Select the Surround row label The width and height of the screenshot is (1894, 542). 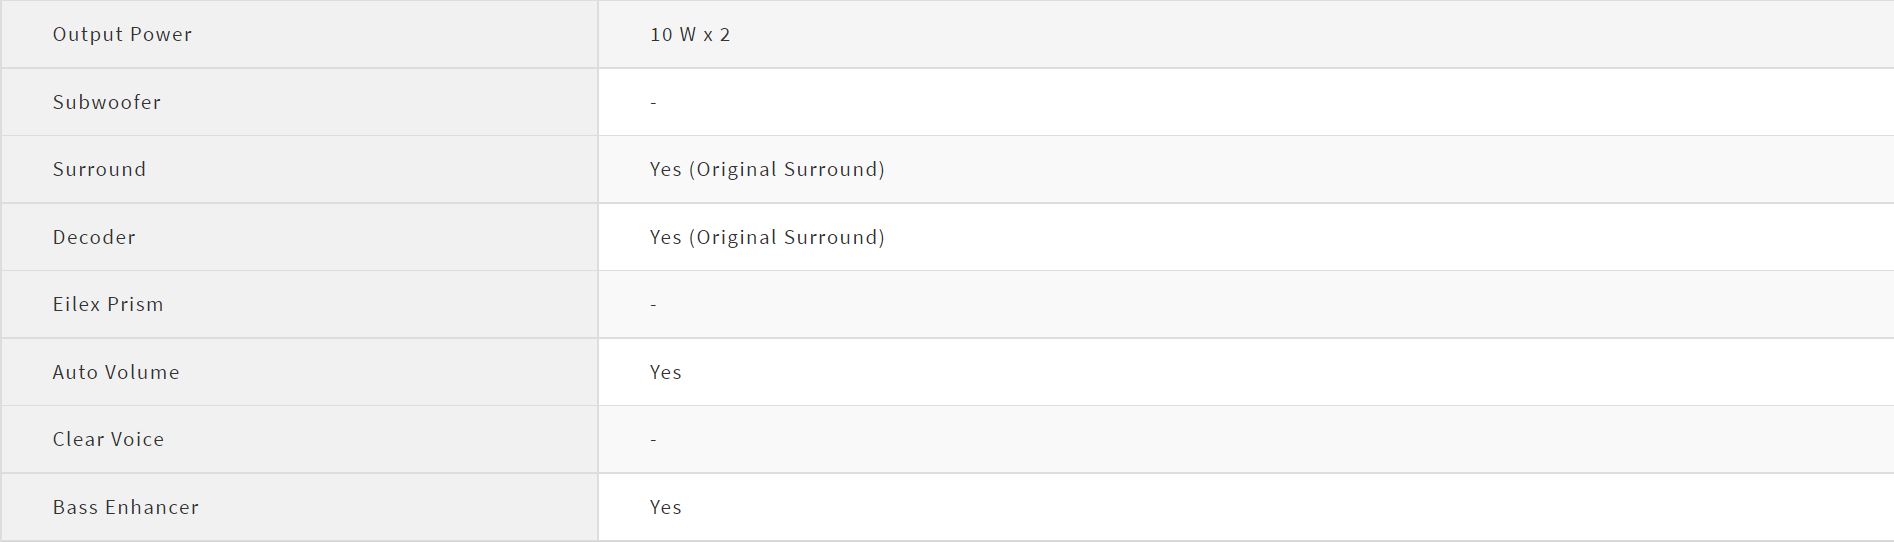tap(99, 169)
